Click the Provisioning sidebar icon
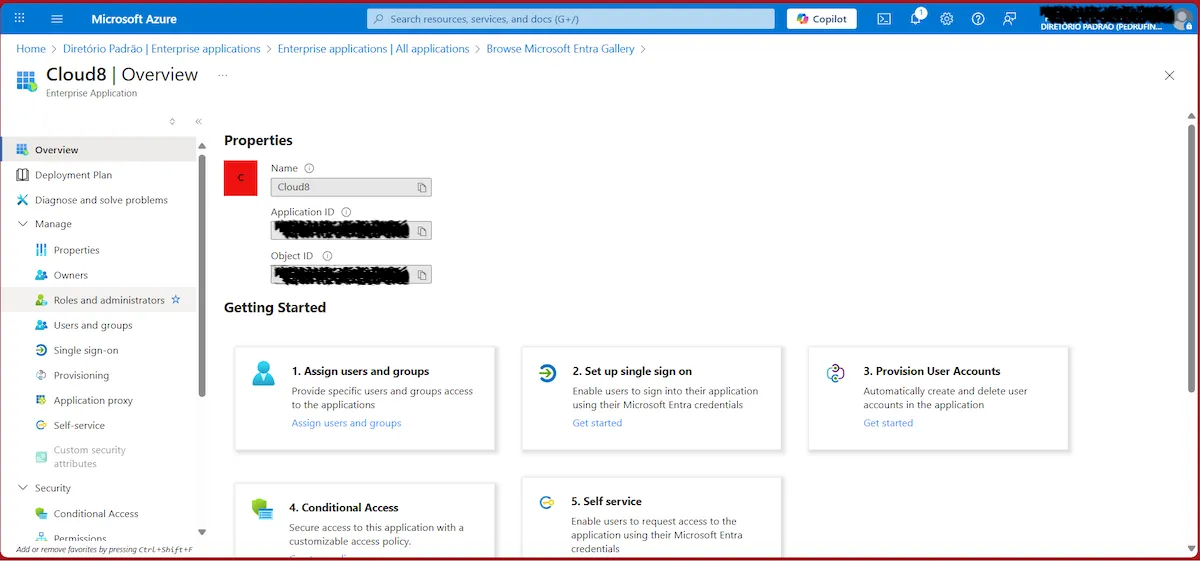1200x561 pixels. pos(41,375)
